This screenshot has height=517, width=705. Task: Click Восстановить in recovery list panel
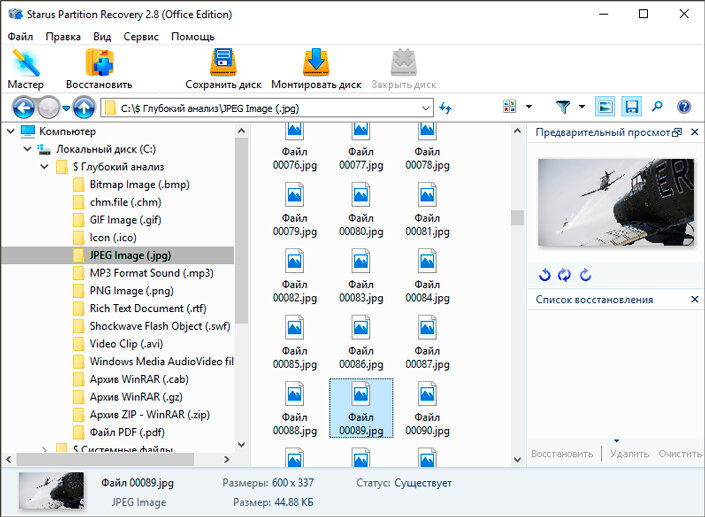[x=562, y=454]
